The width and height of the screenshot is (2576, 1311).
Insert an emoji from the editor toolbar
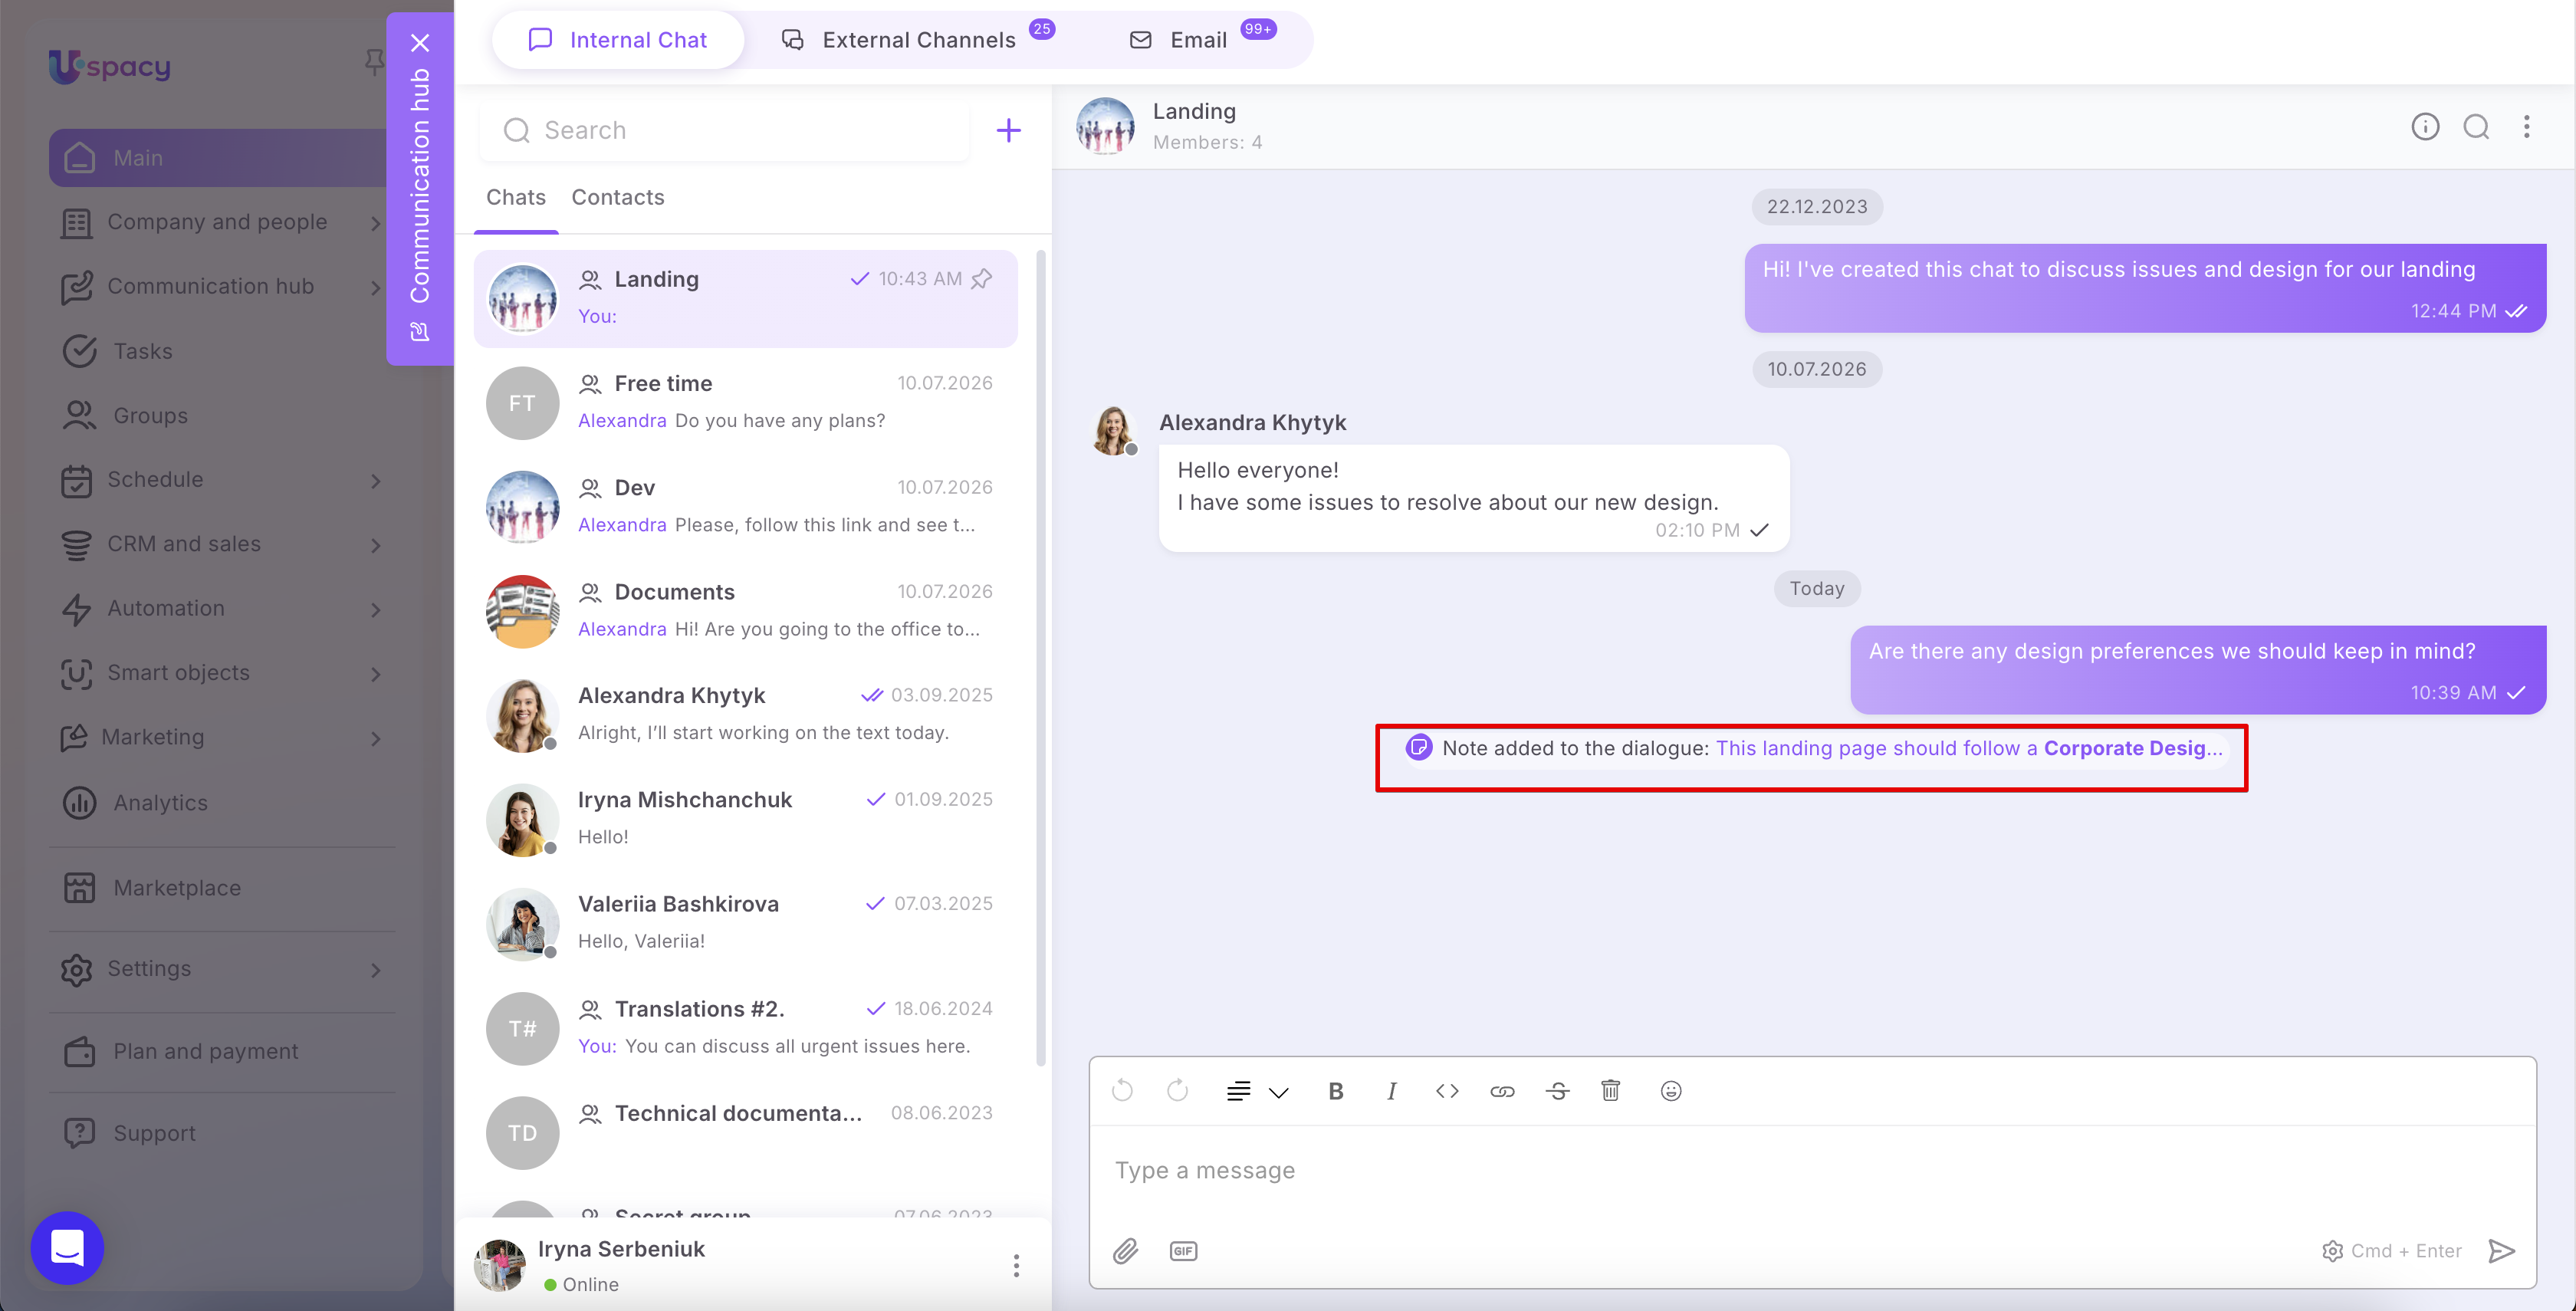click(1671, 1091)
